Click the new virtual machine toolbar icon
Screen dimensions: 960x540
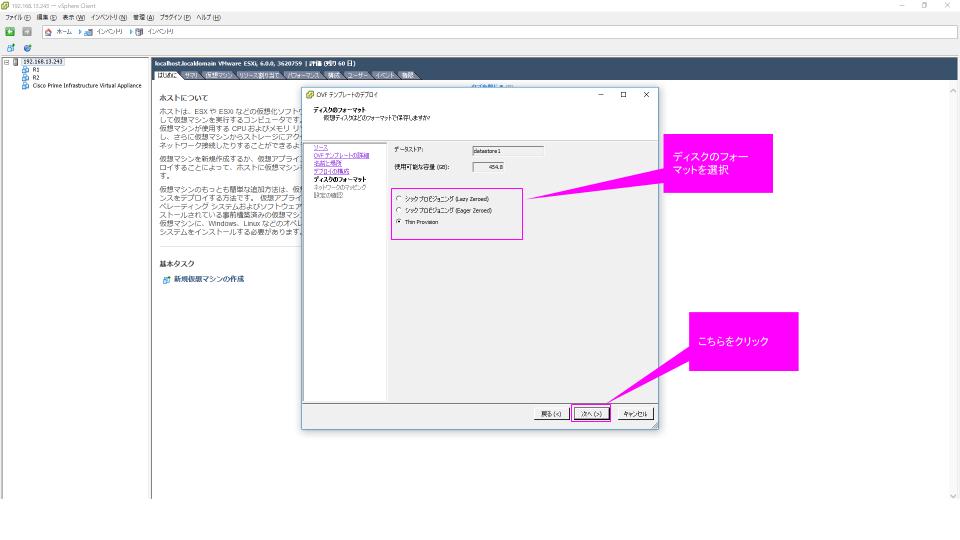pos(10,48)
